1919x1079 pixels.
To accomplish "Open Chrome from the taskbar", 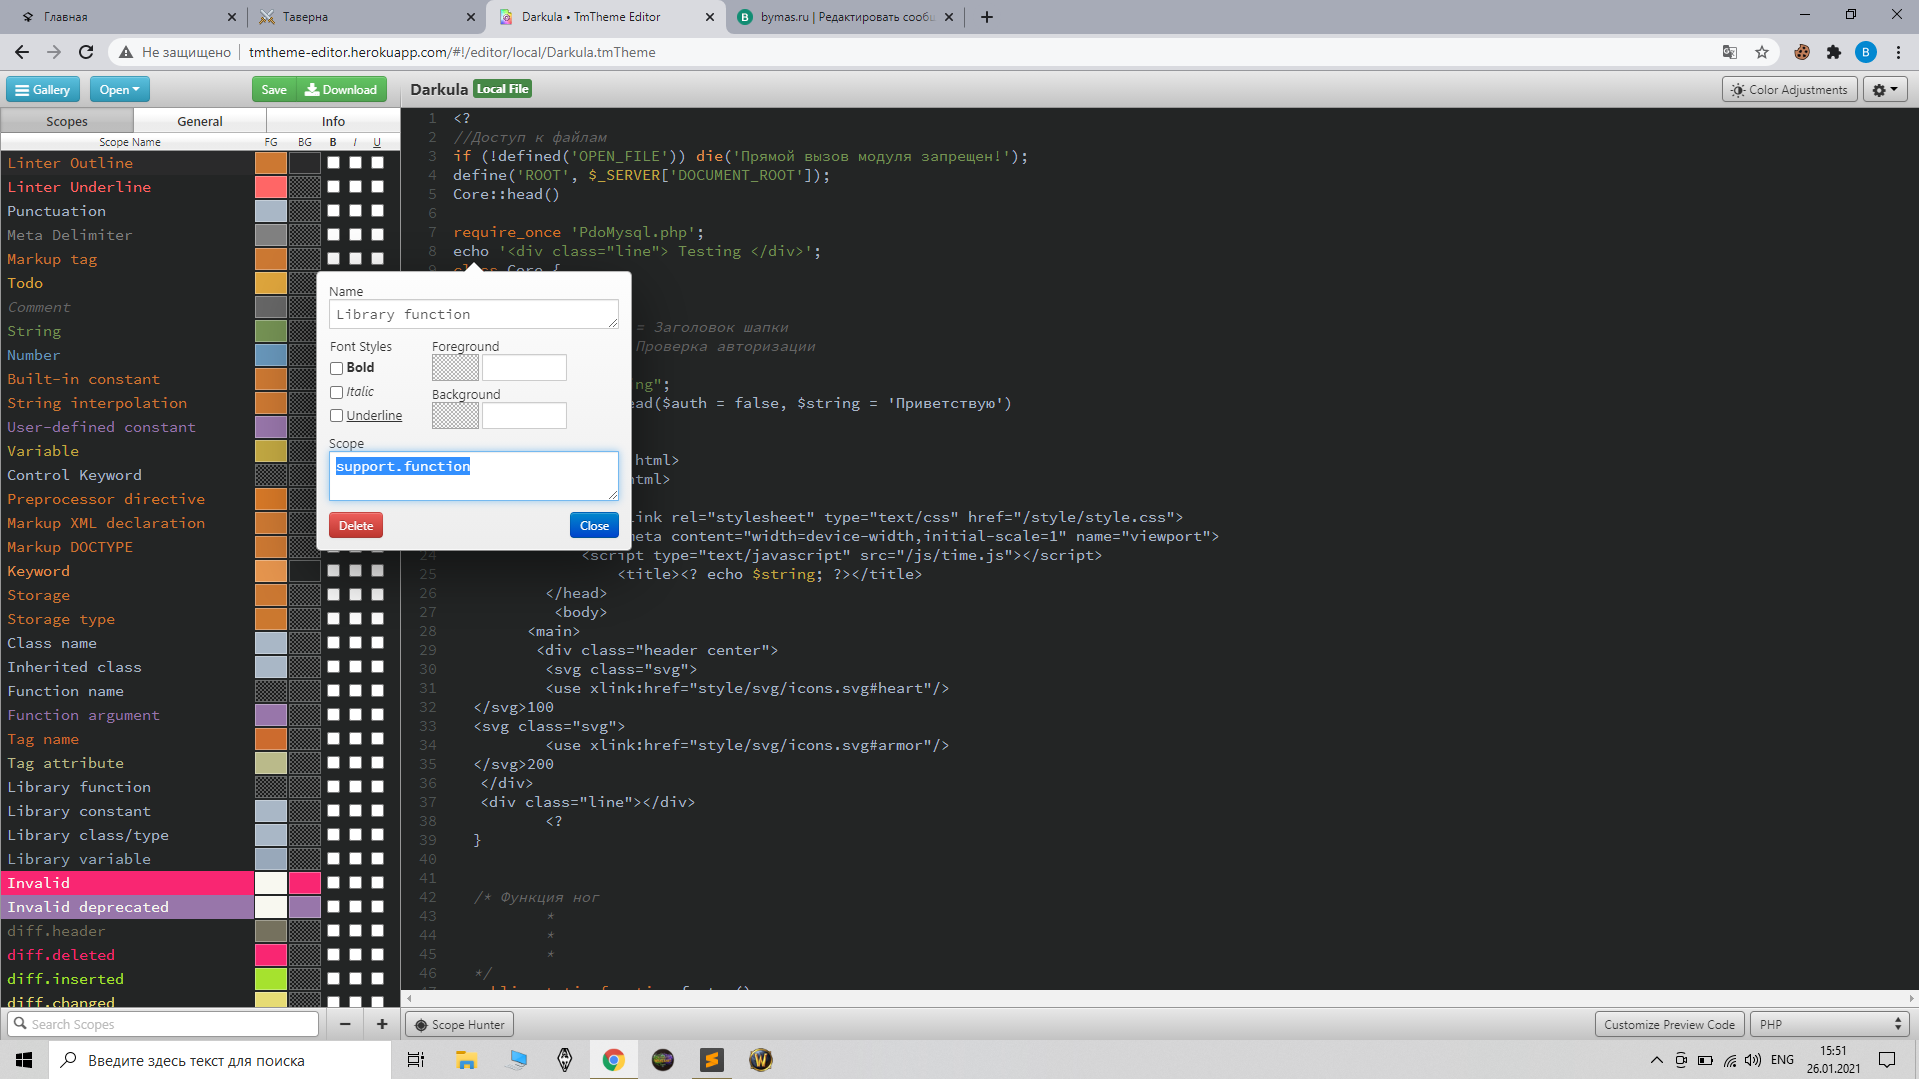I will tap(613, 1060).
